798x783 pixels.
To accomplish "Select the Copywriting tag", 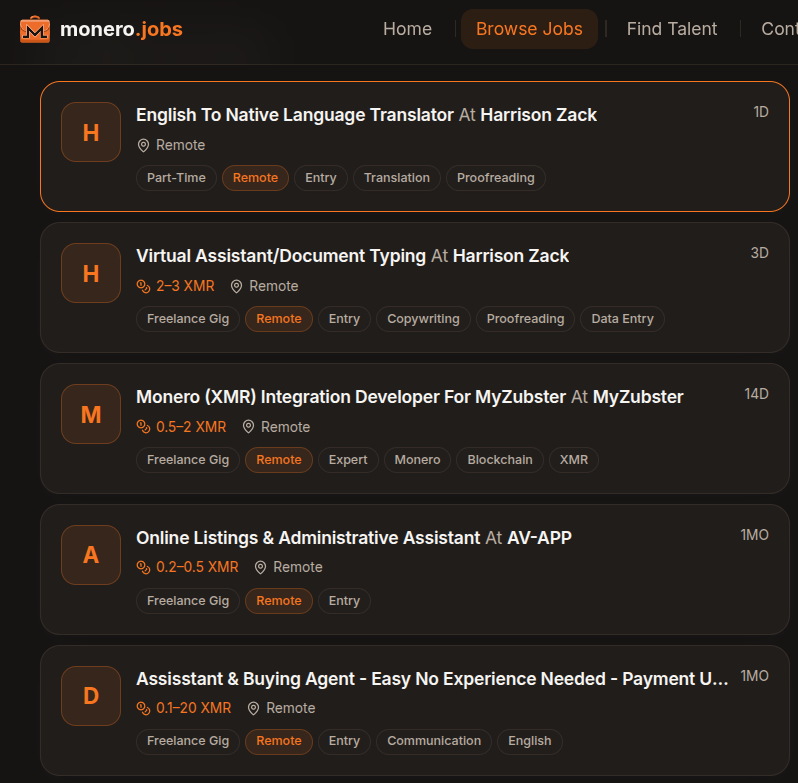I will point(423,319).
